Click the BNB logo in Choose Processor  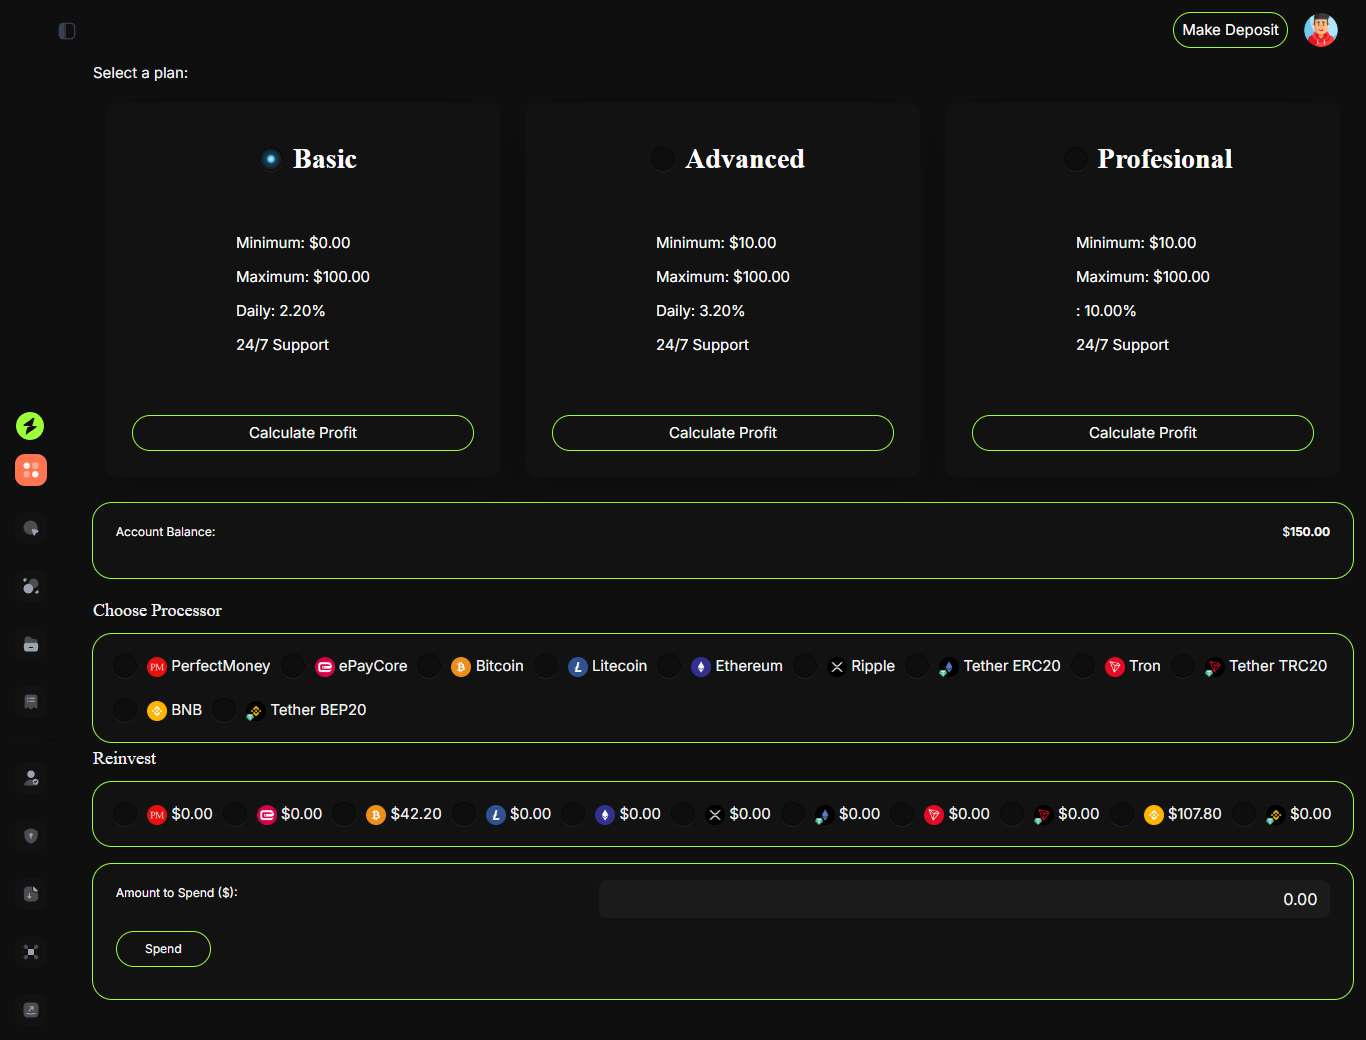pos(157,711)
